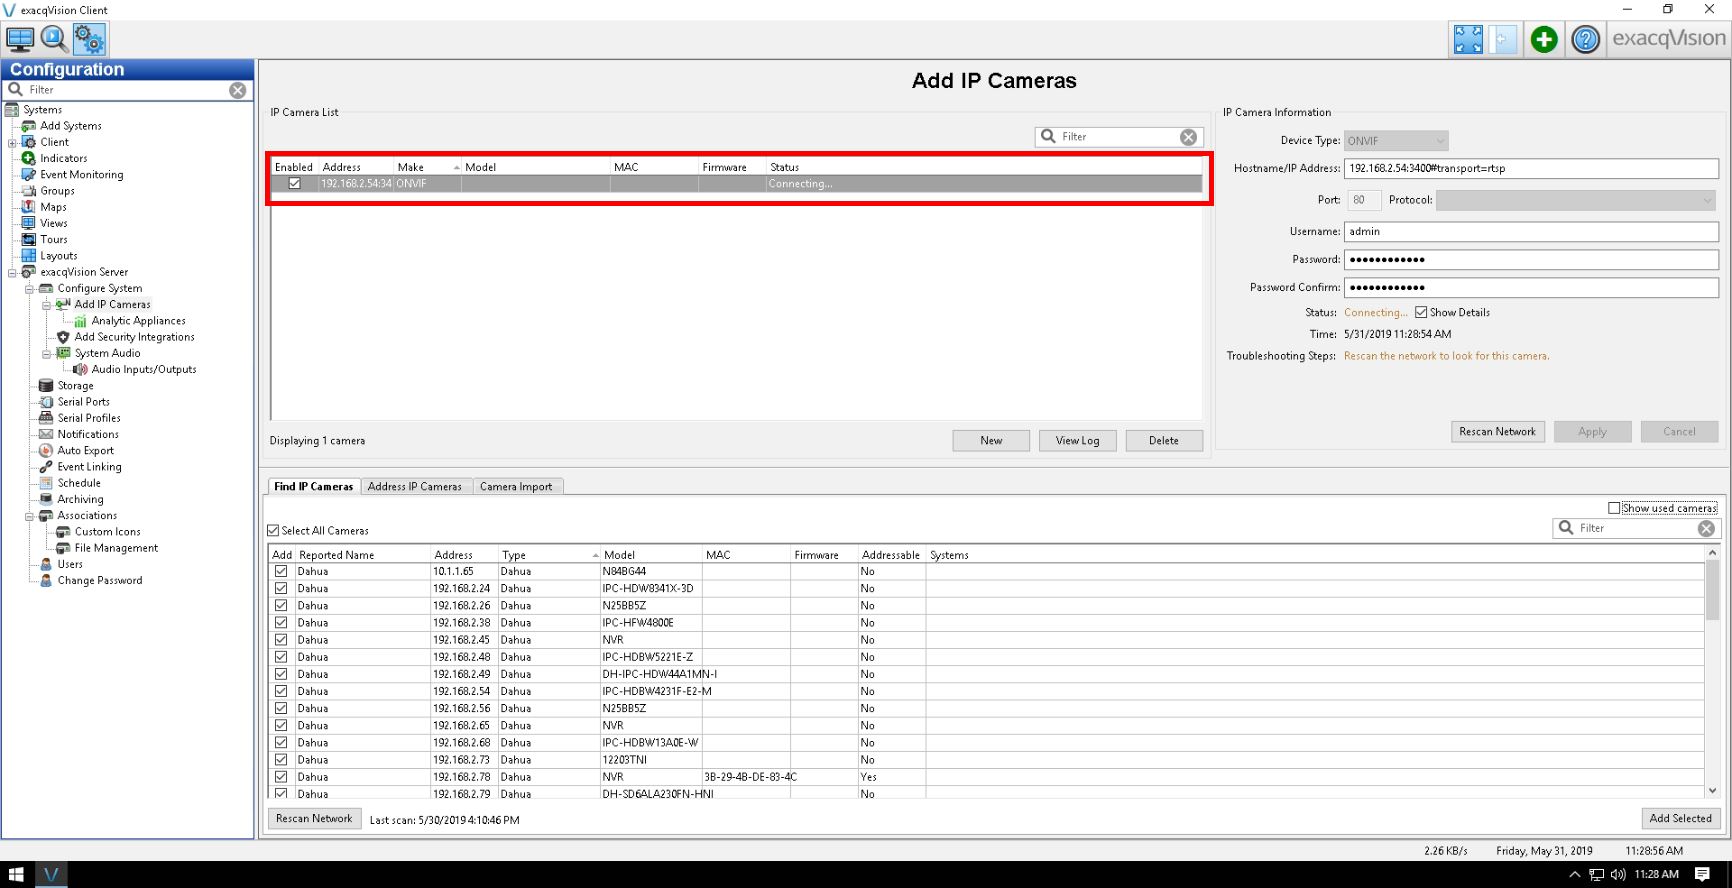Toggle full screen mode with the arrows icon
Viewport: 1732px width, 888px height.
[x=1468, y=39]
